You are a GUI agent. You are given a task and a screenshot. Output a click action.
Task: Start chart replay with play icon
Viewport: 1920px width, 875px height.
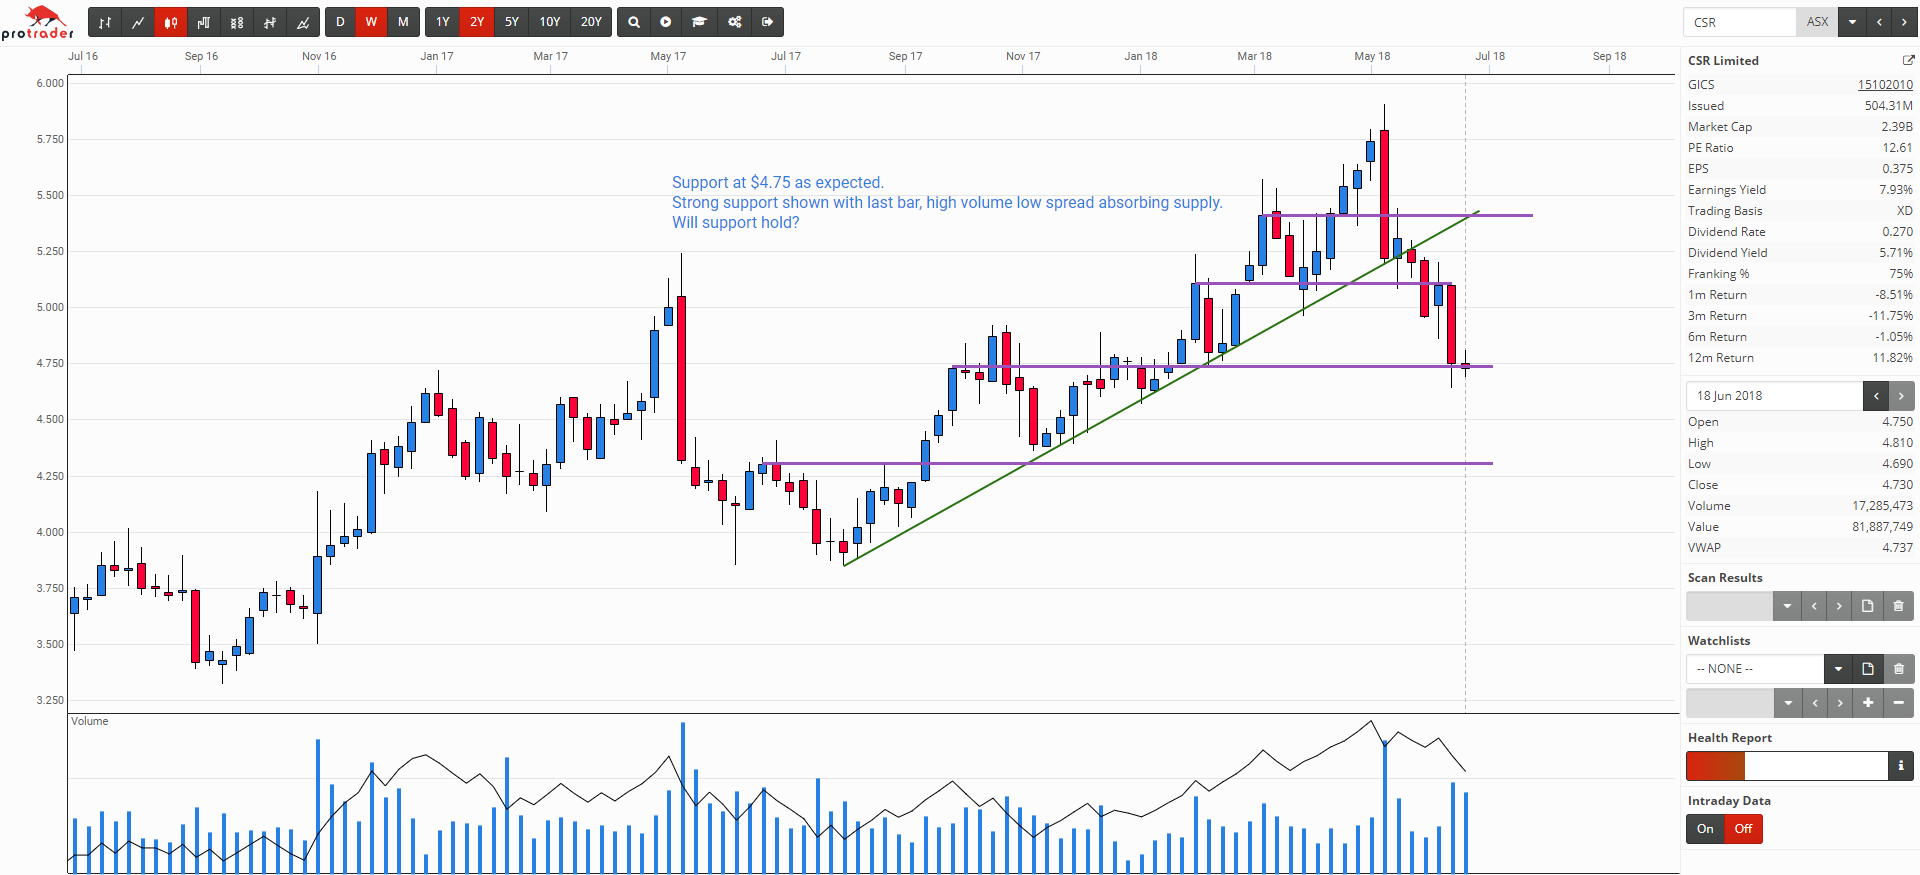(666, 22)
